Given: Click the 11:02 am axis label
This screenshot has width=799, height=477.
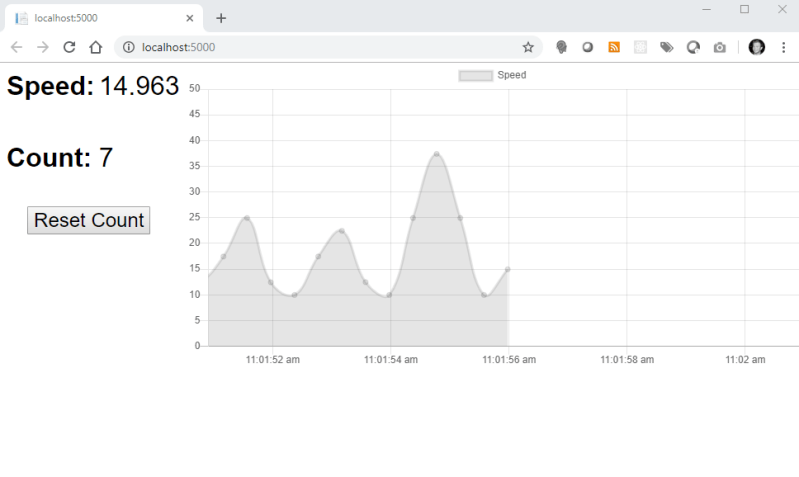Looking at the screenshot, I should tap(745, 360).
